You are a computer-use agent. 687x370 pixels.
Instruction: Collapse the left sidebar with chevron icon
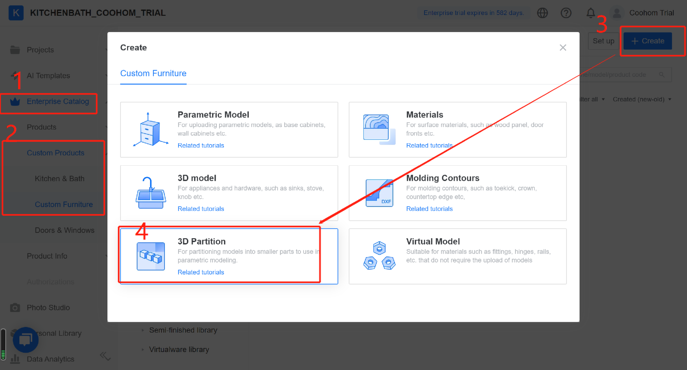105,356
